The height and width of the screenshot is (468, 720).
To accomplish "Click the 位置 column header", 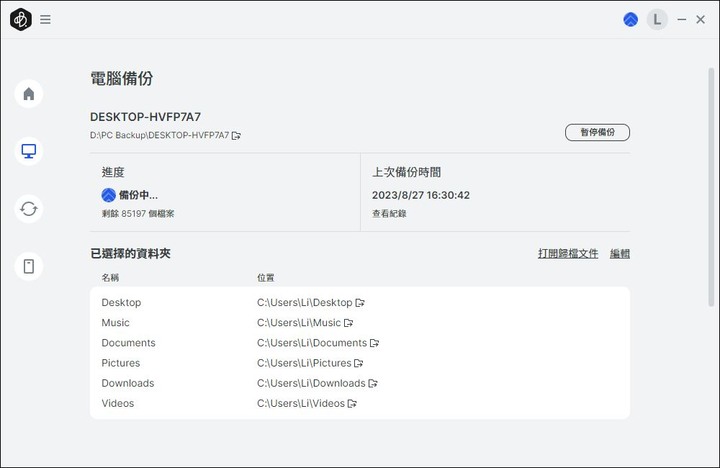I will tap(265, 278).
